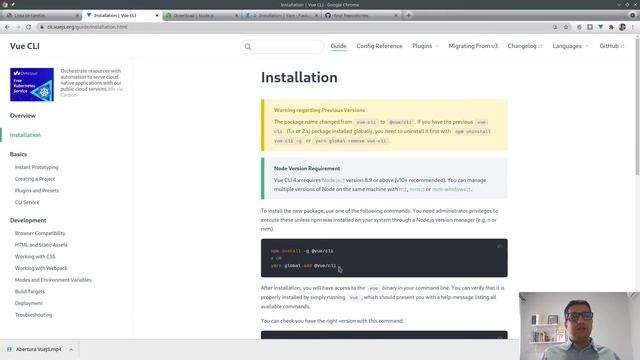Click the page vertical scrollbar
Screen dimensions: 640x360
[x=637, y=106]
